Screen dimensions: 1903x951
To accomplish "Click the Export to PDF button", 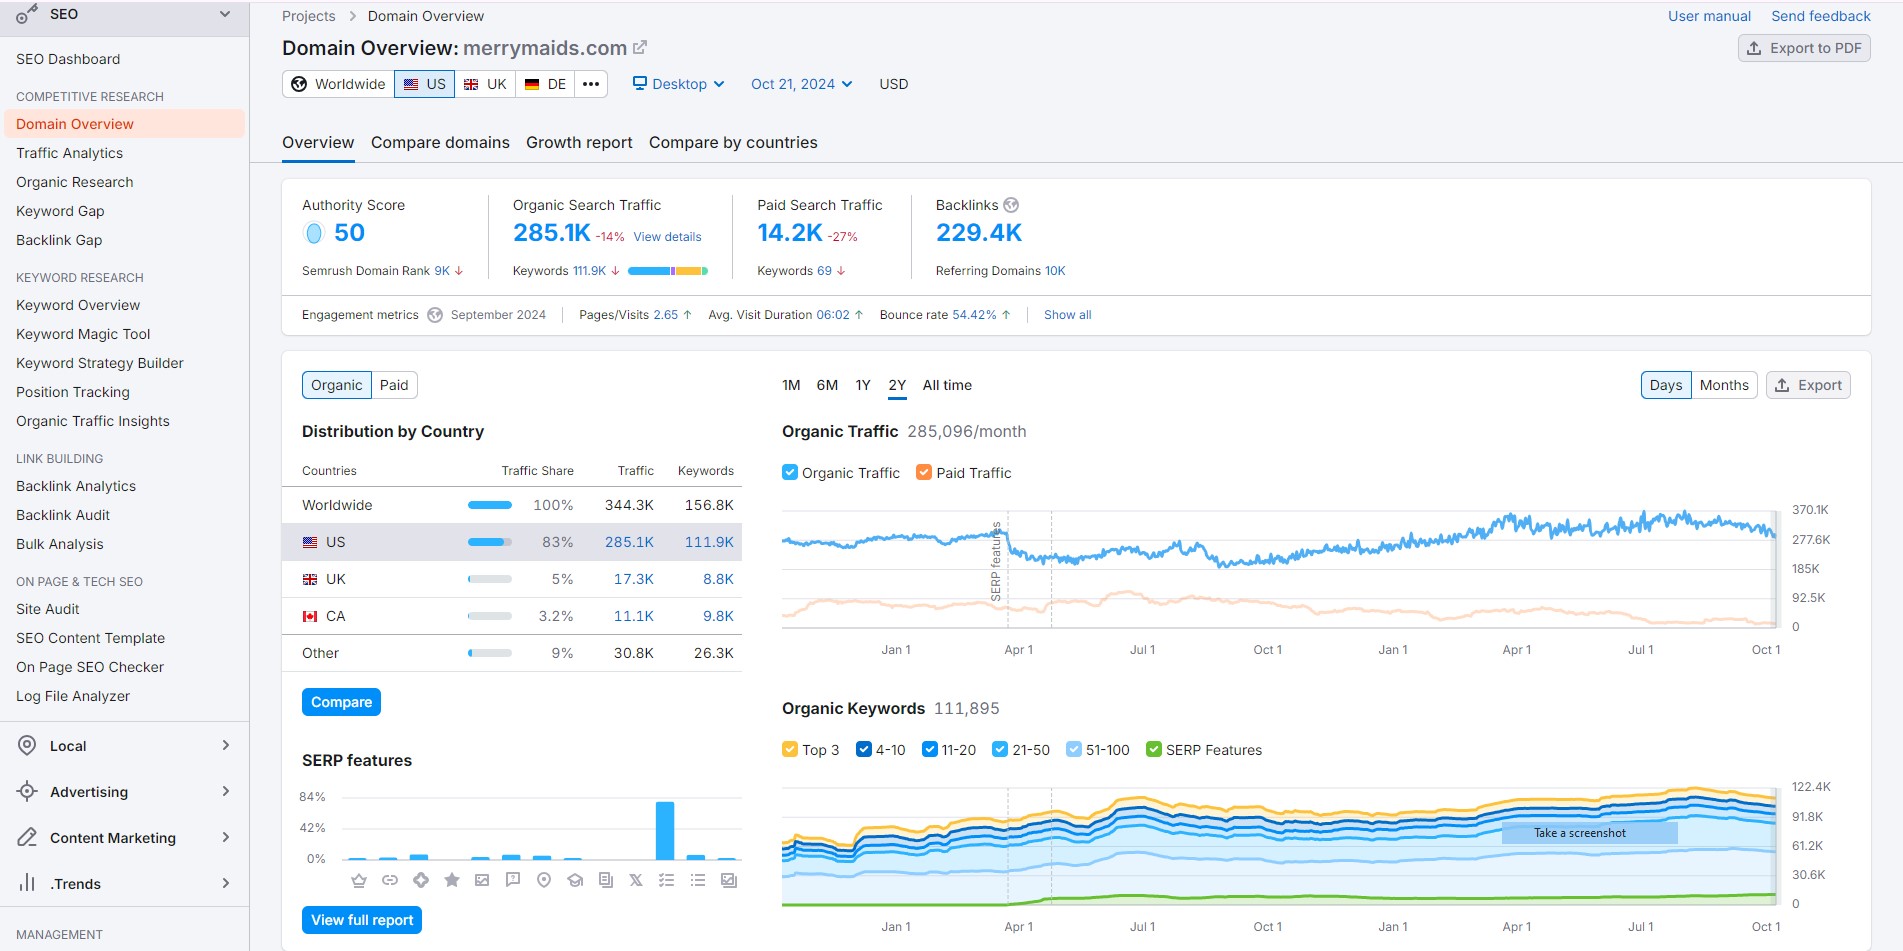I will (1804, 48).
